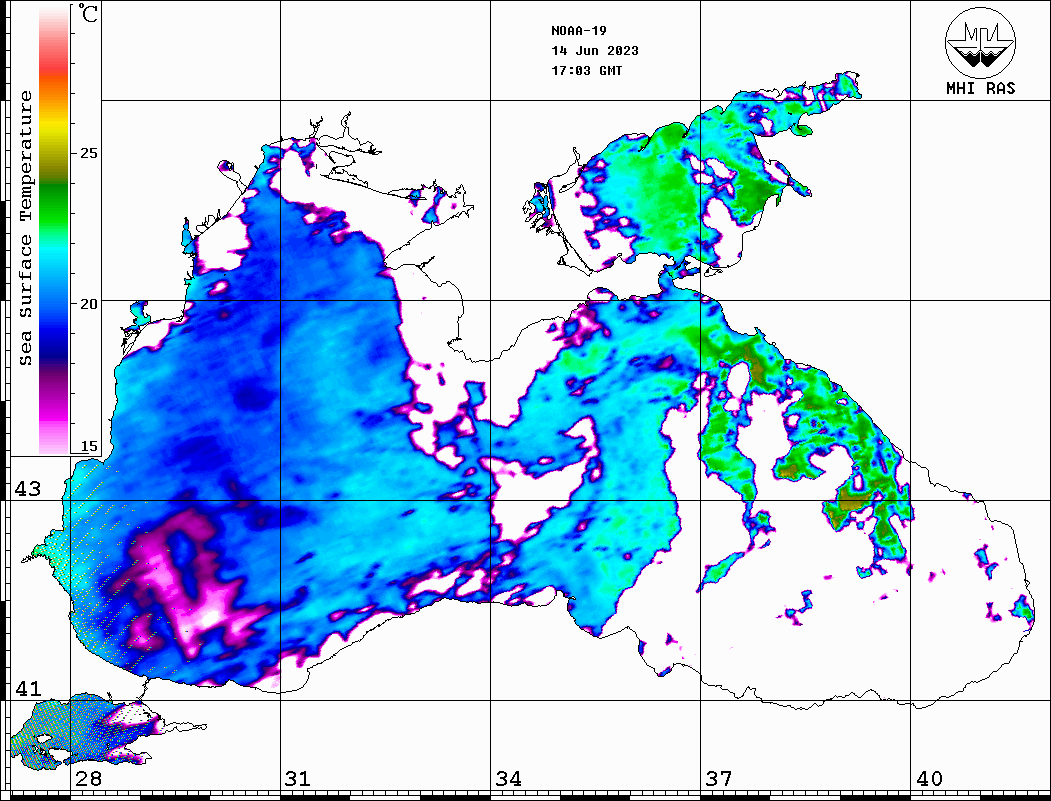The image size is (1051, 801).
Task: Select the 'NOAA-19' satellite label
Action: 579,31
